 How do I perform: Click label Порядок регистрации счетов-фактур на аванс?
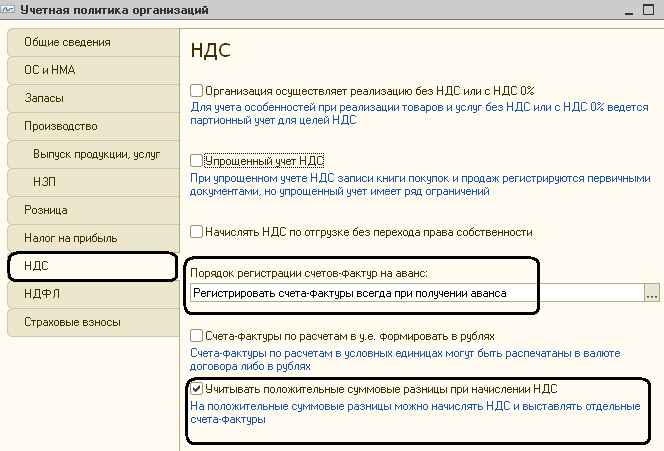pyautogui.click(x=309, y=273)
